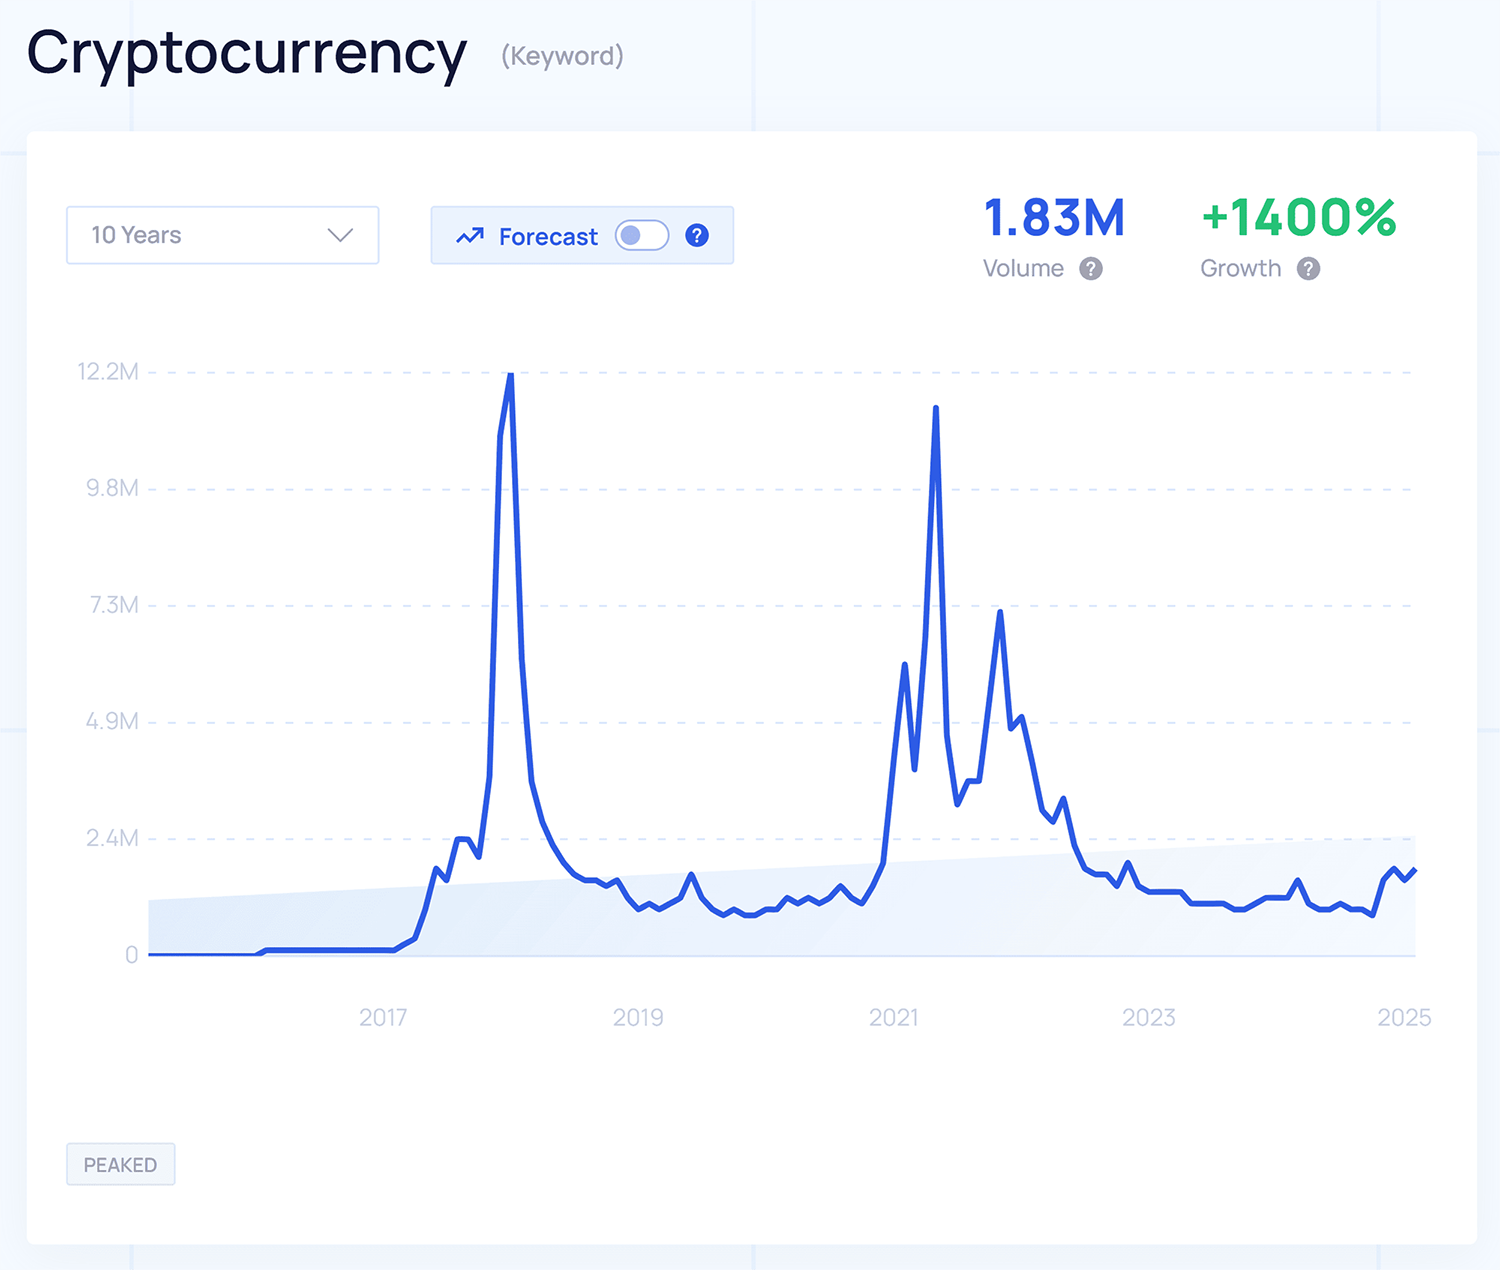Click the Forecast label text

coord(548,237)
